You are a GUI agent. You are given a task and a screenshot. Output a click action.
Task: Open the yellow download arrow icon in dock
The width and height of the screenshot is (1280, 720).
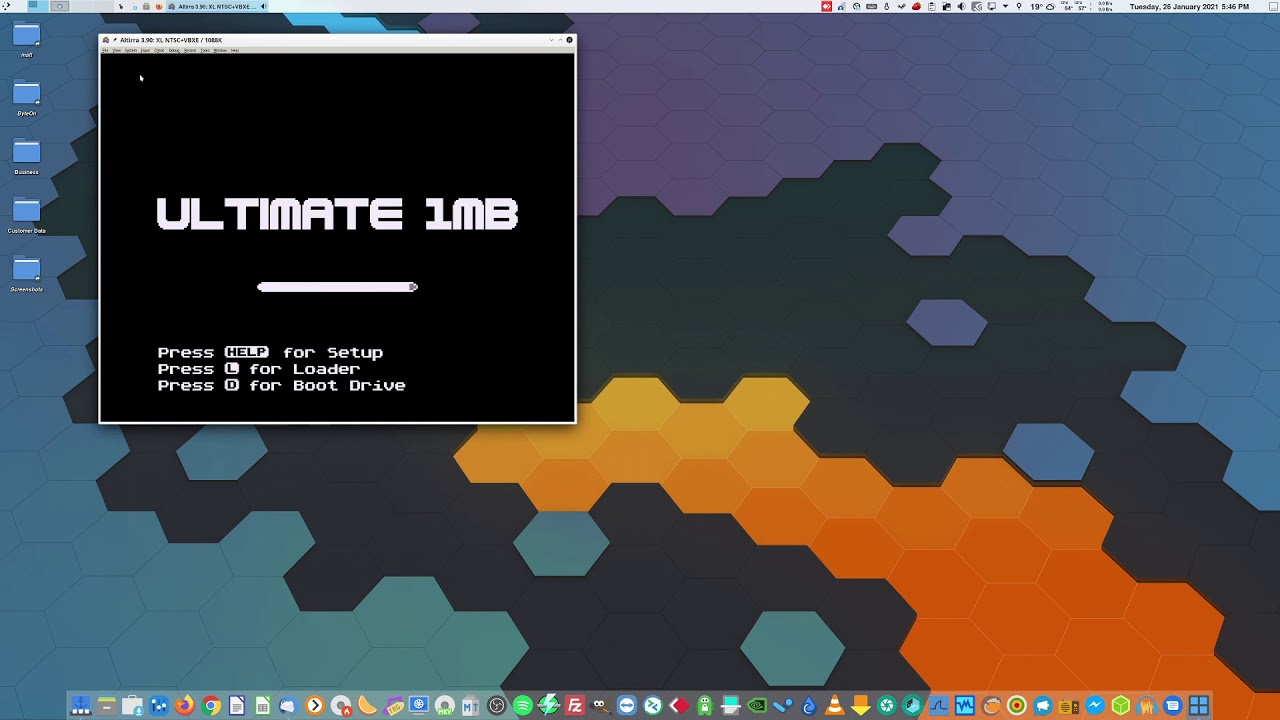coord(860,706)
